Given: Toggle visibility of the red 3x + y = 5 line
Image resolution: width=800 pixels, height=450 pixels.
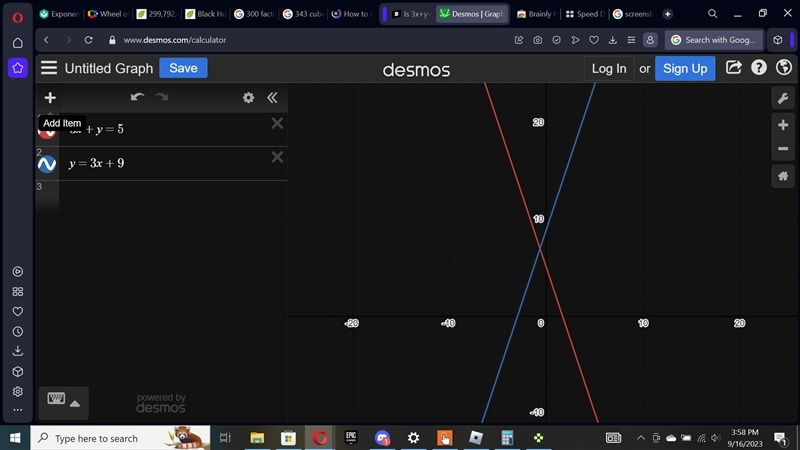Looking at the screenshot, I should point(47,133).
